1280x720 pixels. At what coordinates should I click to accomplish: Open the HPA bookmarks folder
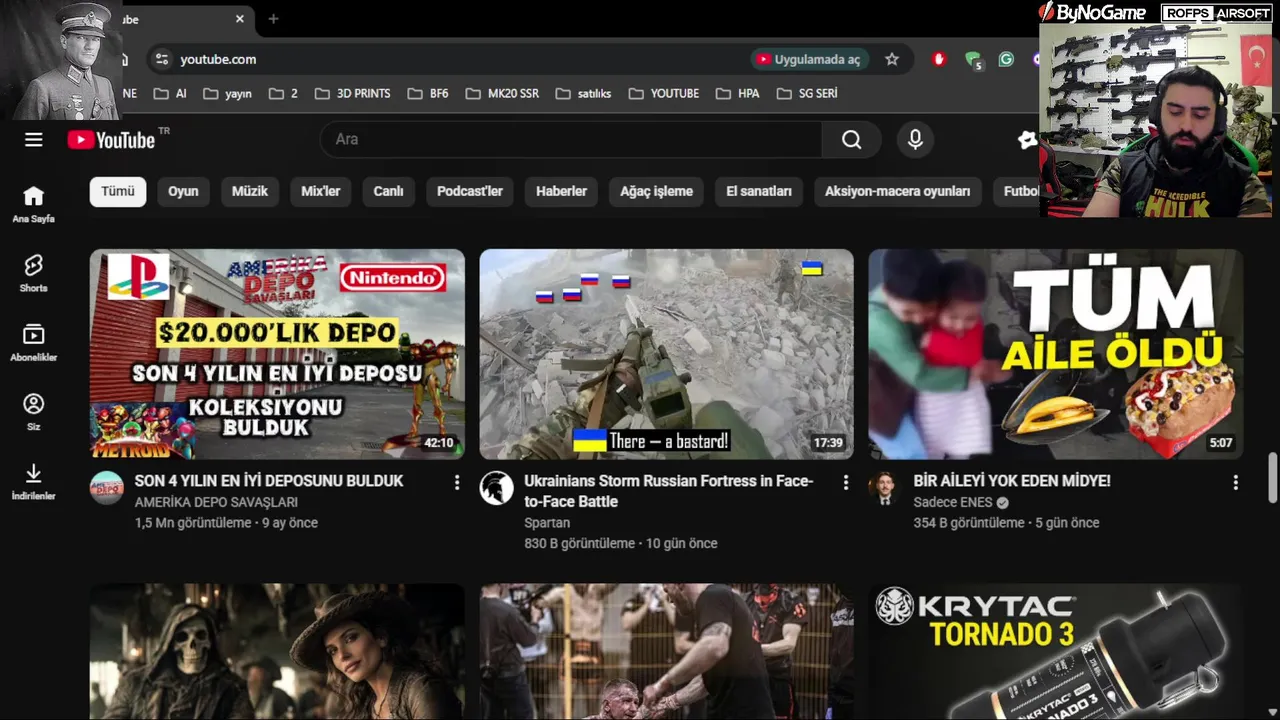pyautogui.click(x=738, y=93)
